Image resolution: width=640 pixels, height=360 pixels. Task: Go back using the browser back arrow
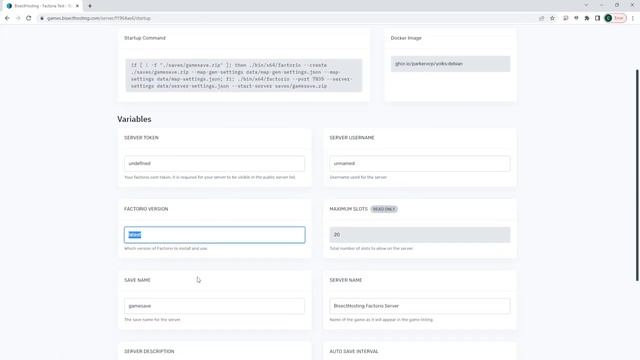click(7, 18)
